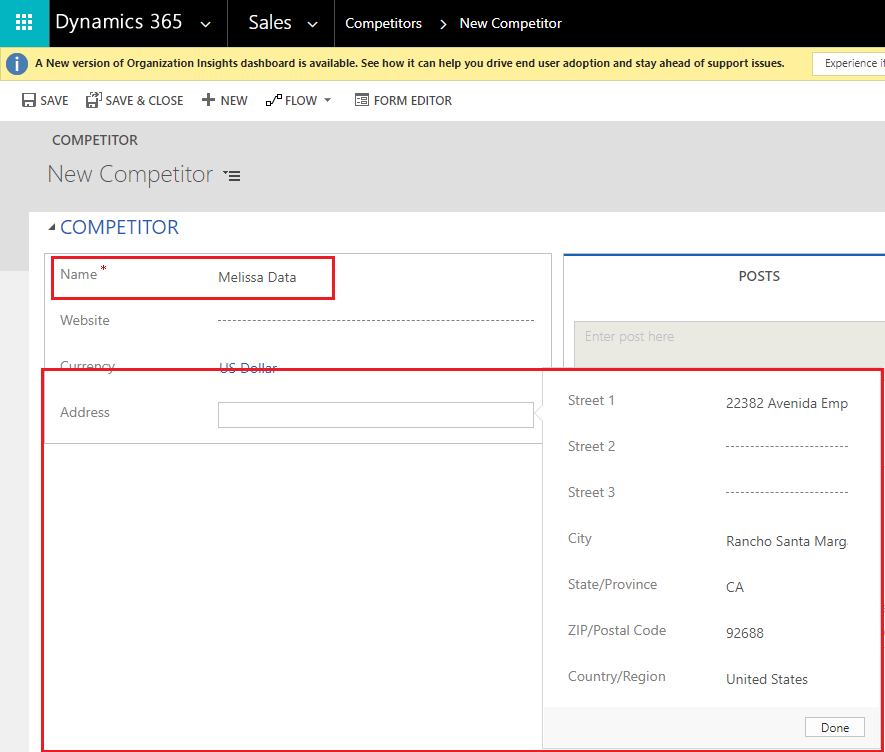The width and height of the screenshot is (885, 752).
Task: Click the FLOW command label
Action: coord(301,100)
